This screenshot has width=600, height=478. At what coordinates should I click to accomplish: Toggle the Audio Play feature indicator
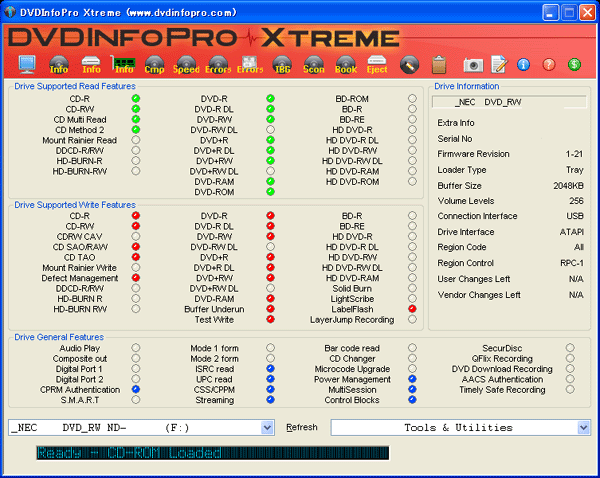[135, 348]
